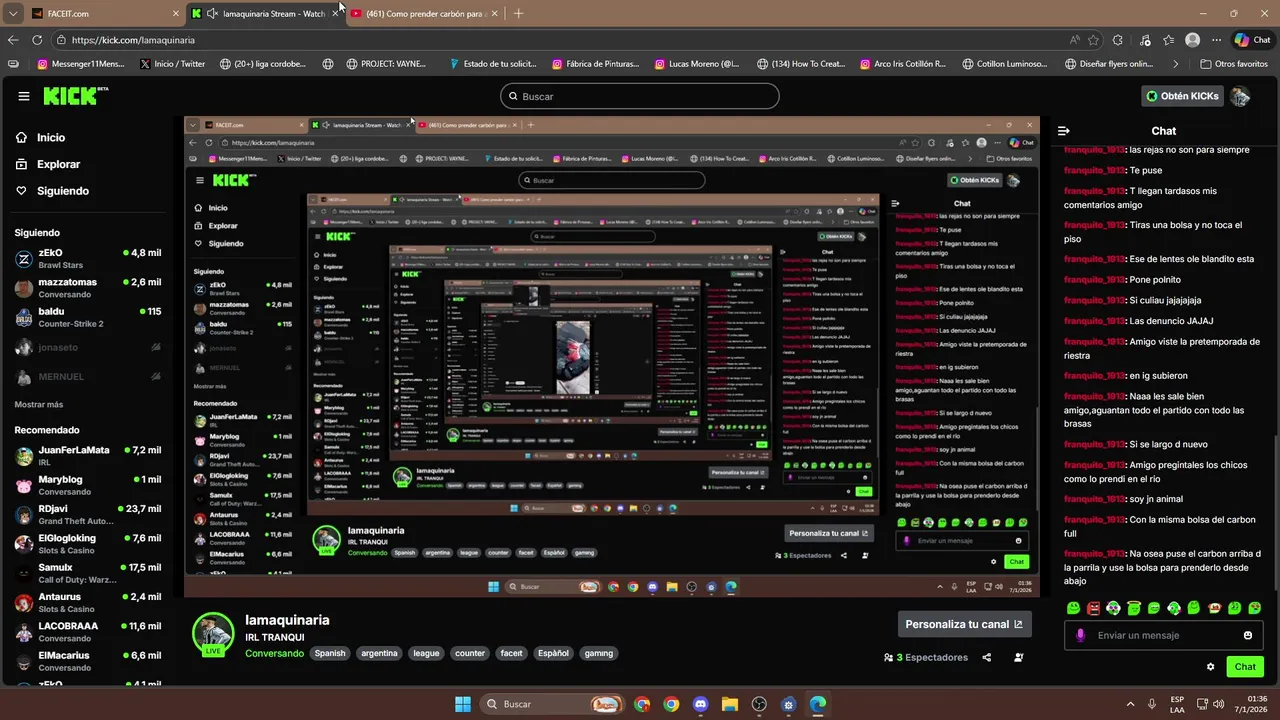Screen dimensions: 1280x720
Task: Open the emoji picker in chat input
Action: click(x=1248, y=635)
